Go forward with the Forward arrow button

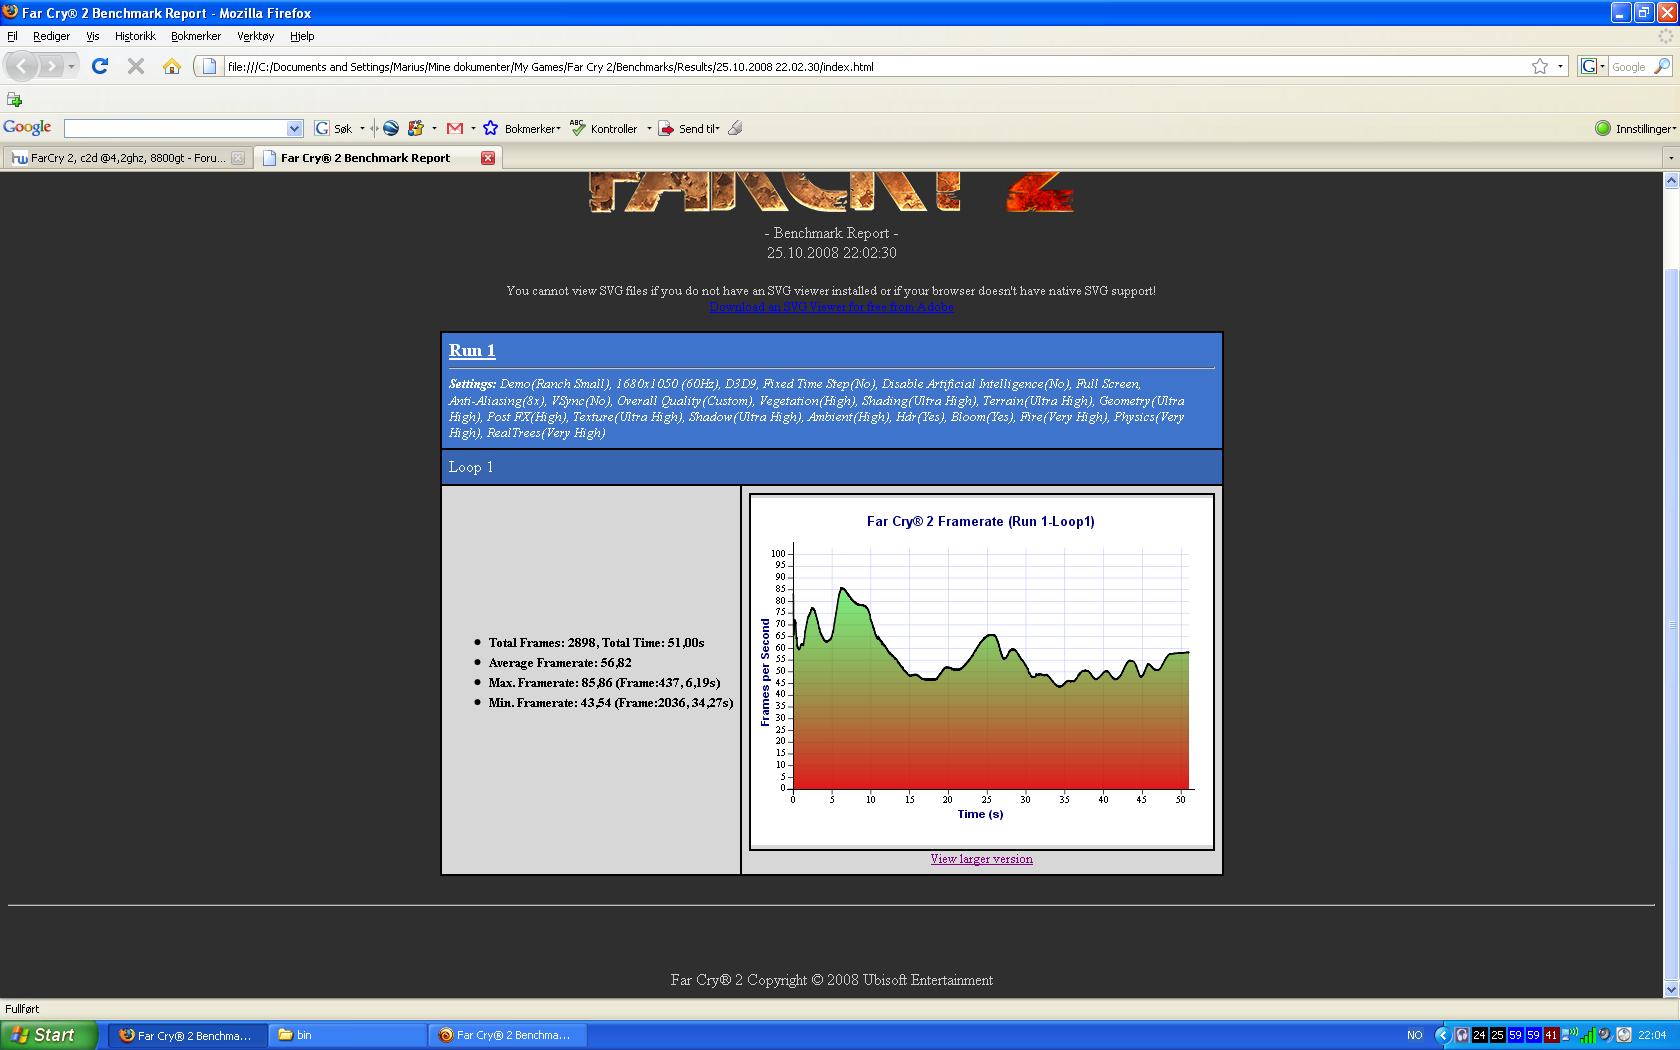coord(50,66)
